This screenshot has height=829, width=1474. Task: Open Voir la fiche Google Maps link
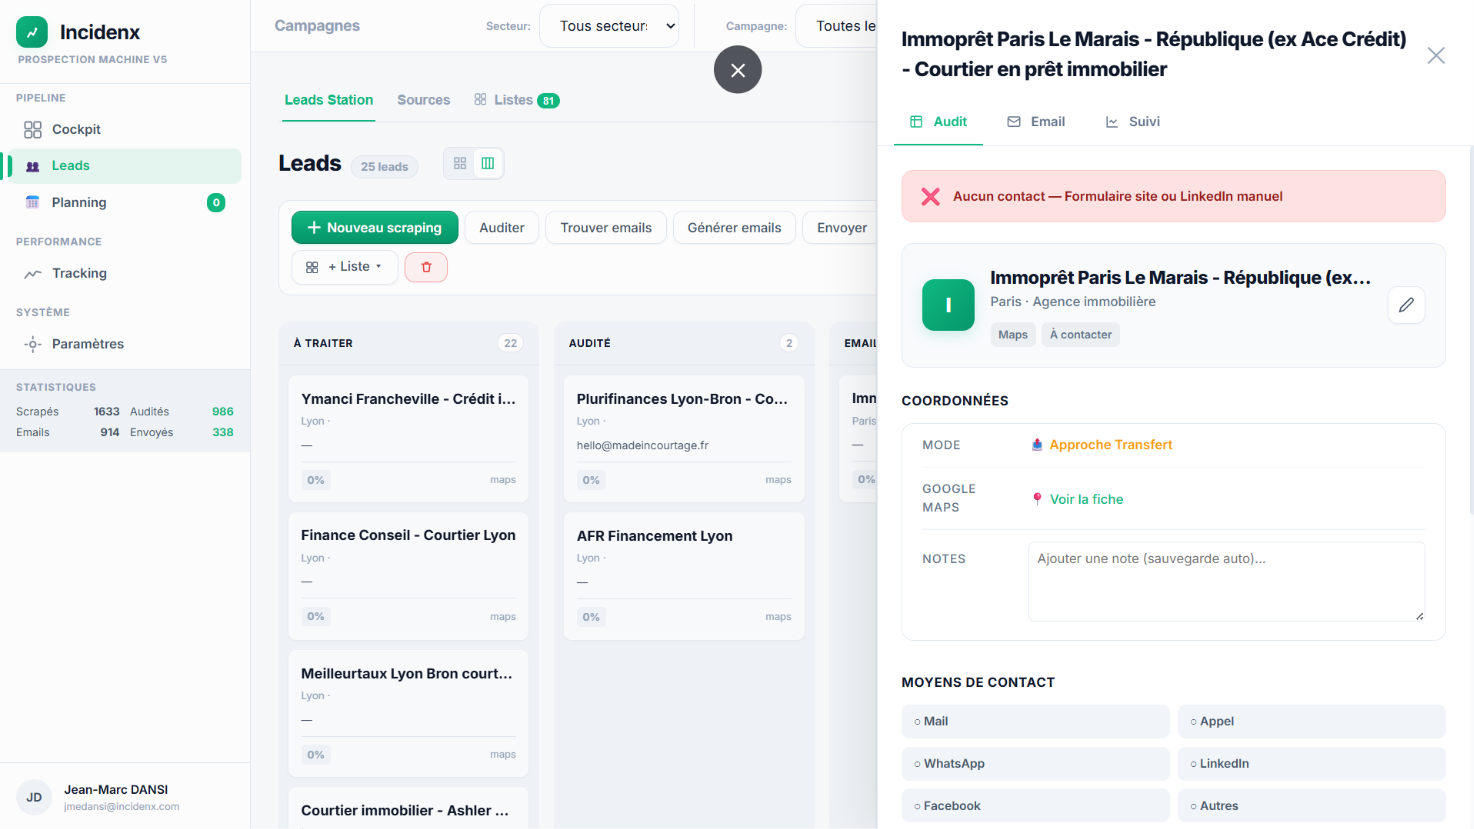click(x=1077, y=499)
